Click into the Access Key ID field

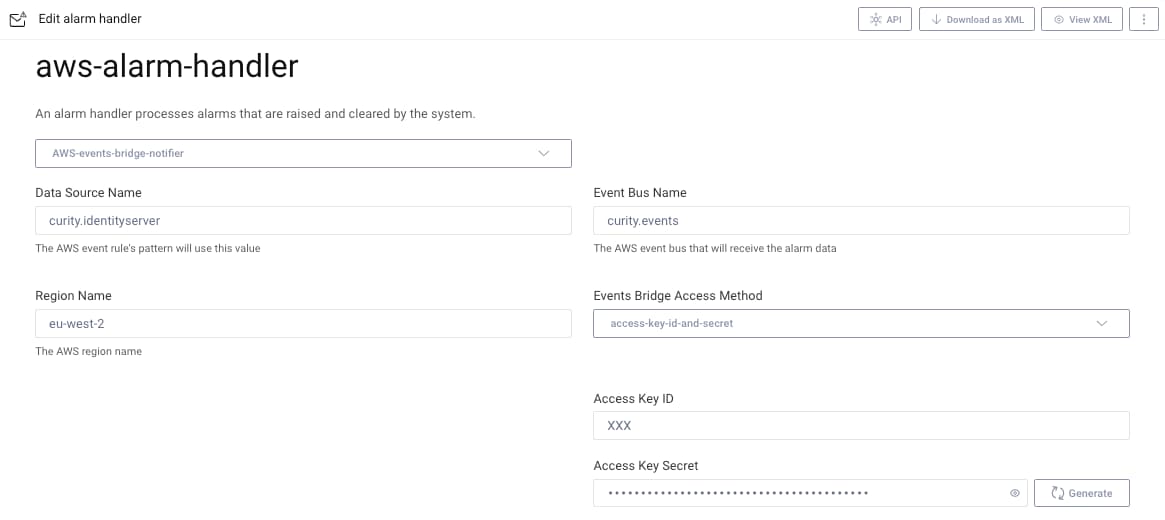(860, 425)
